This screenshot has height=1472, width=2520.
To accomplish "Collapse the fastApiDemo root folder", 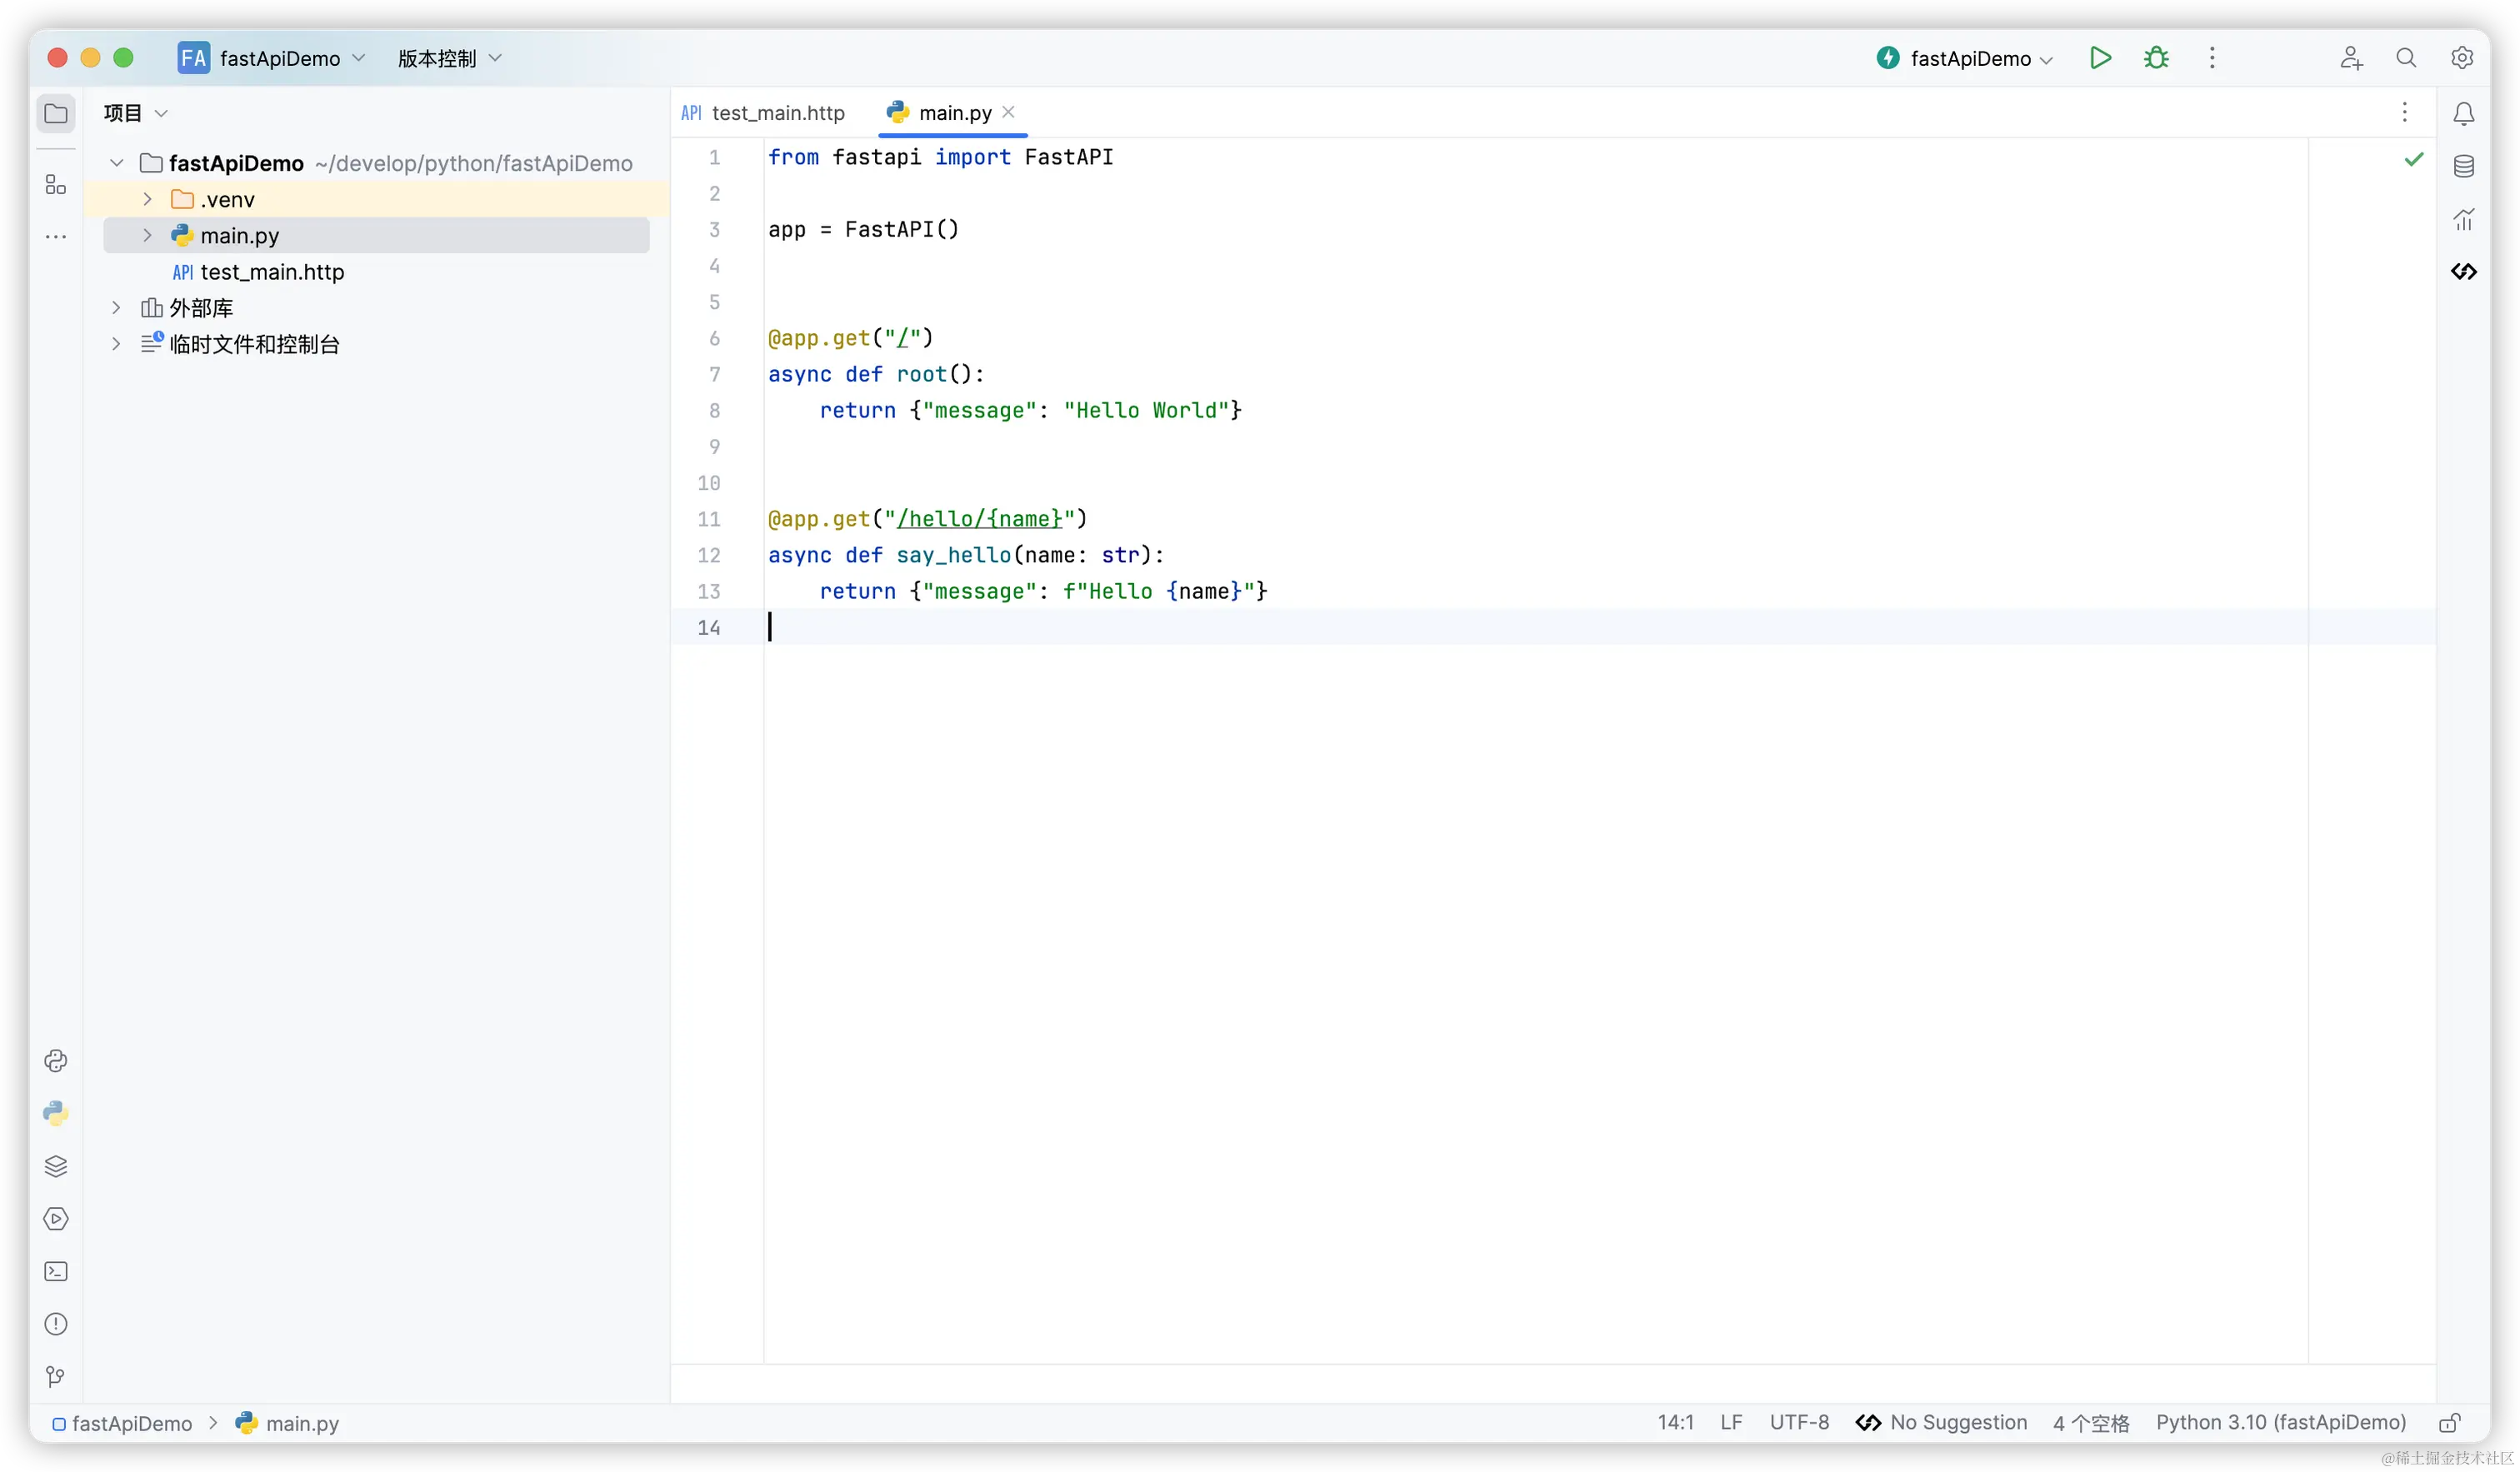I will point(116,163).
